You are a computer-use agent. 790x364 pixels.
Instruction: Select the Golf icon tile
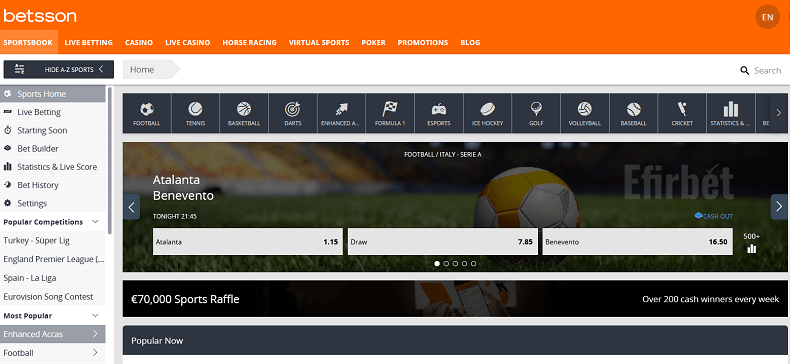(x=536, y=113)
